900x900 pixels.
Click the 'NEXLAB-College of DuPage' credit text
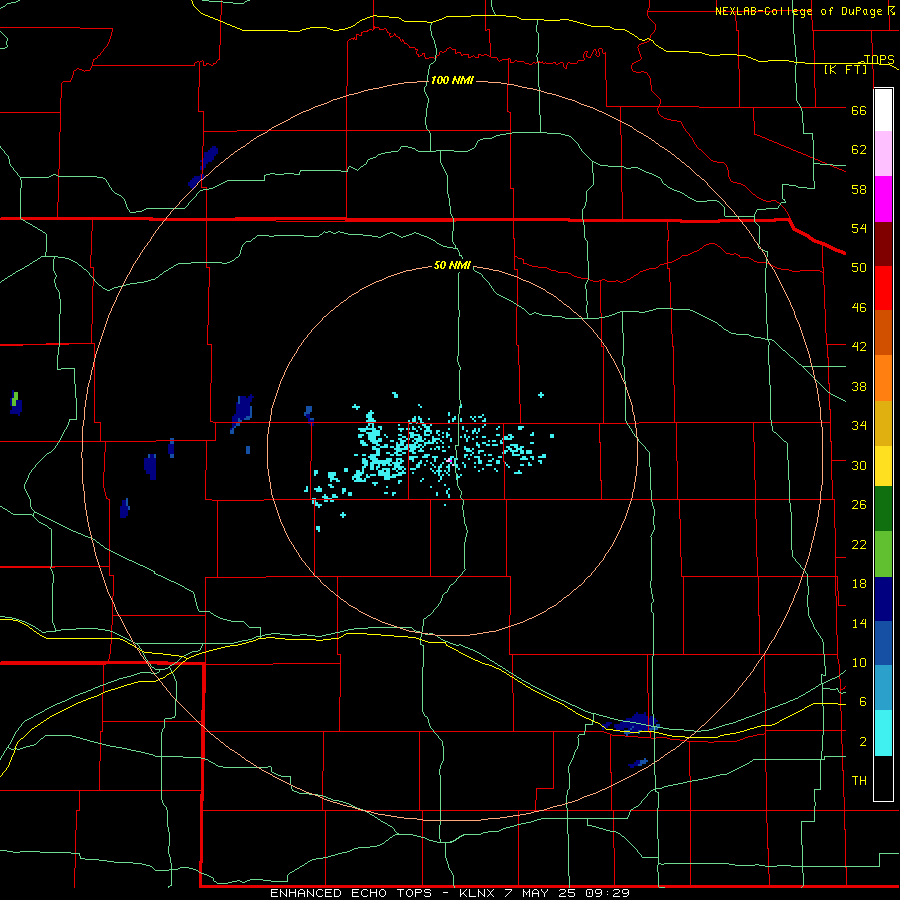(798, 11)
